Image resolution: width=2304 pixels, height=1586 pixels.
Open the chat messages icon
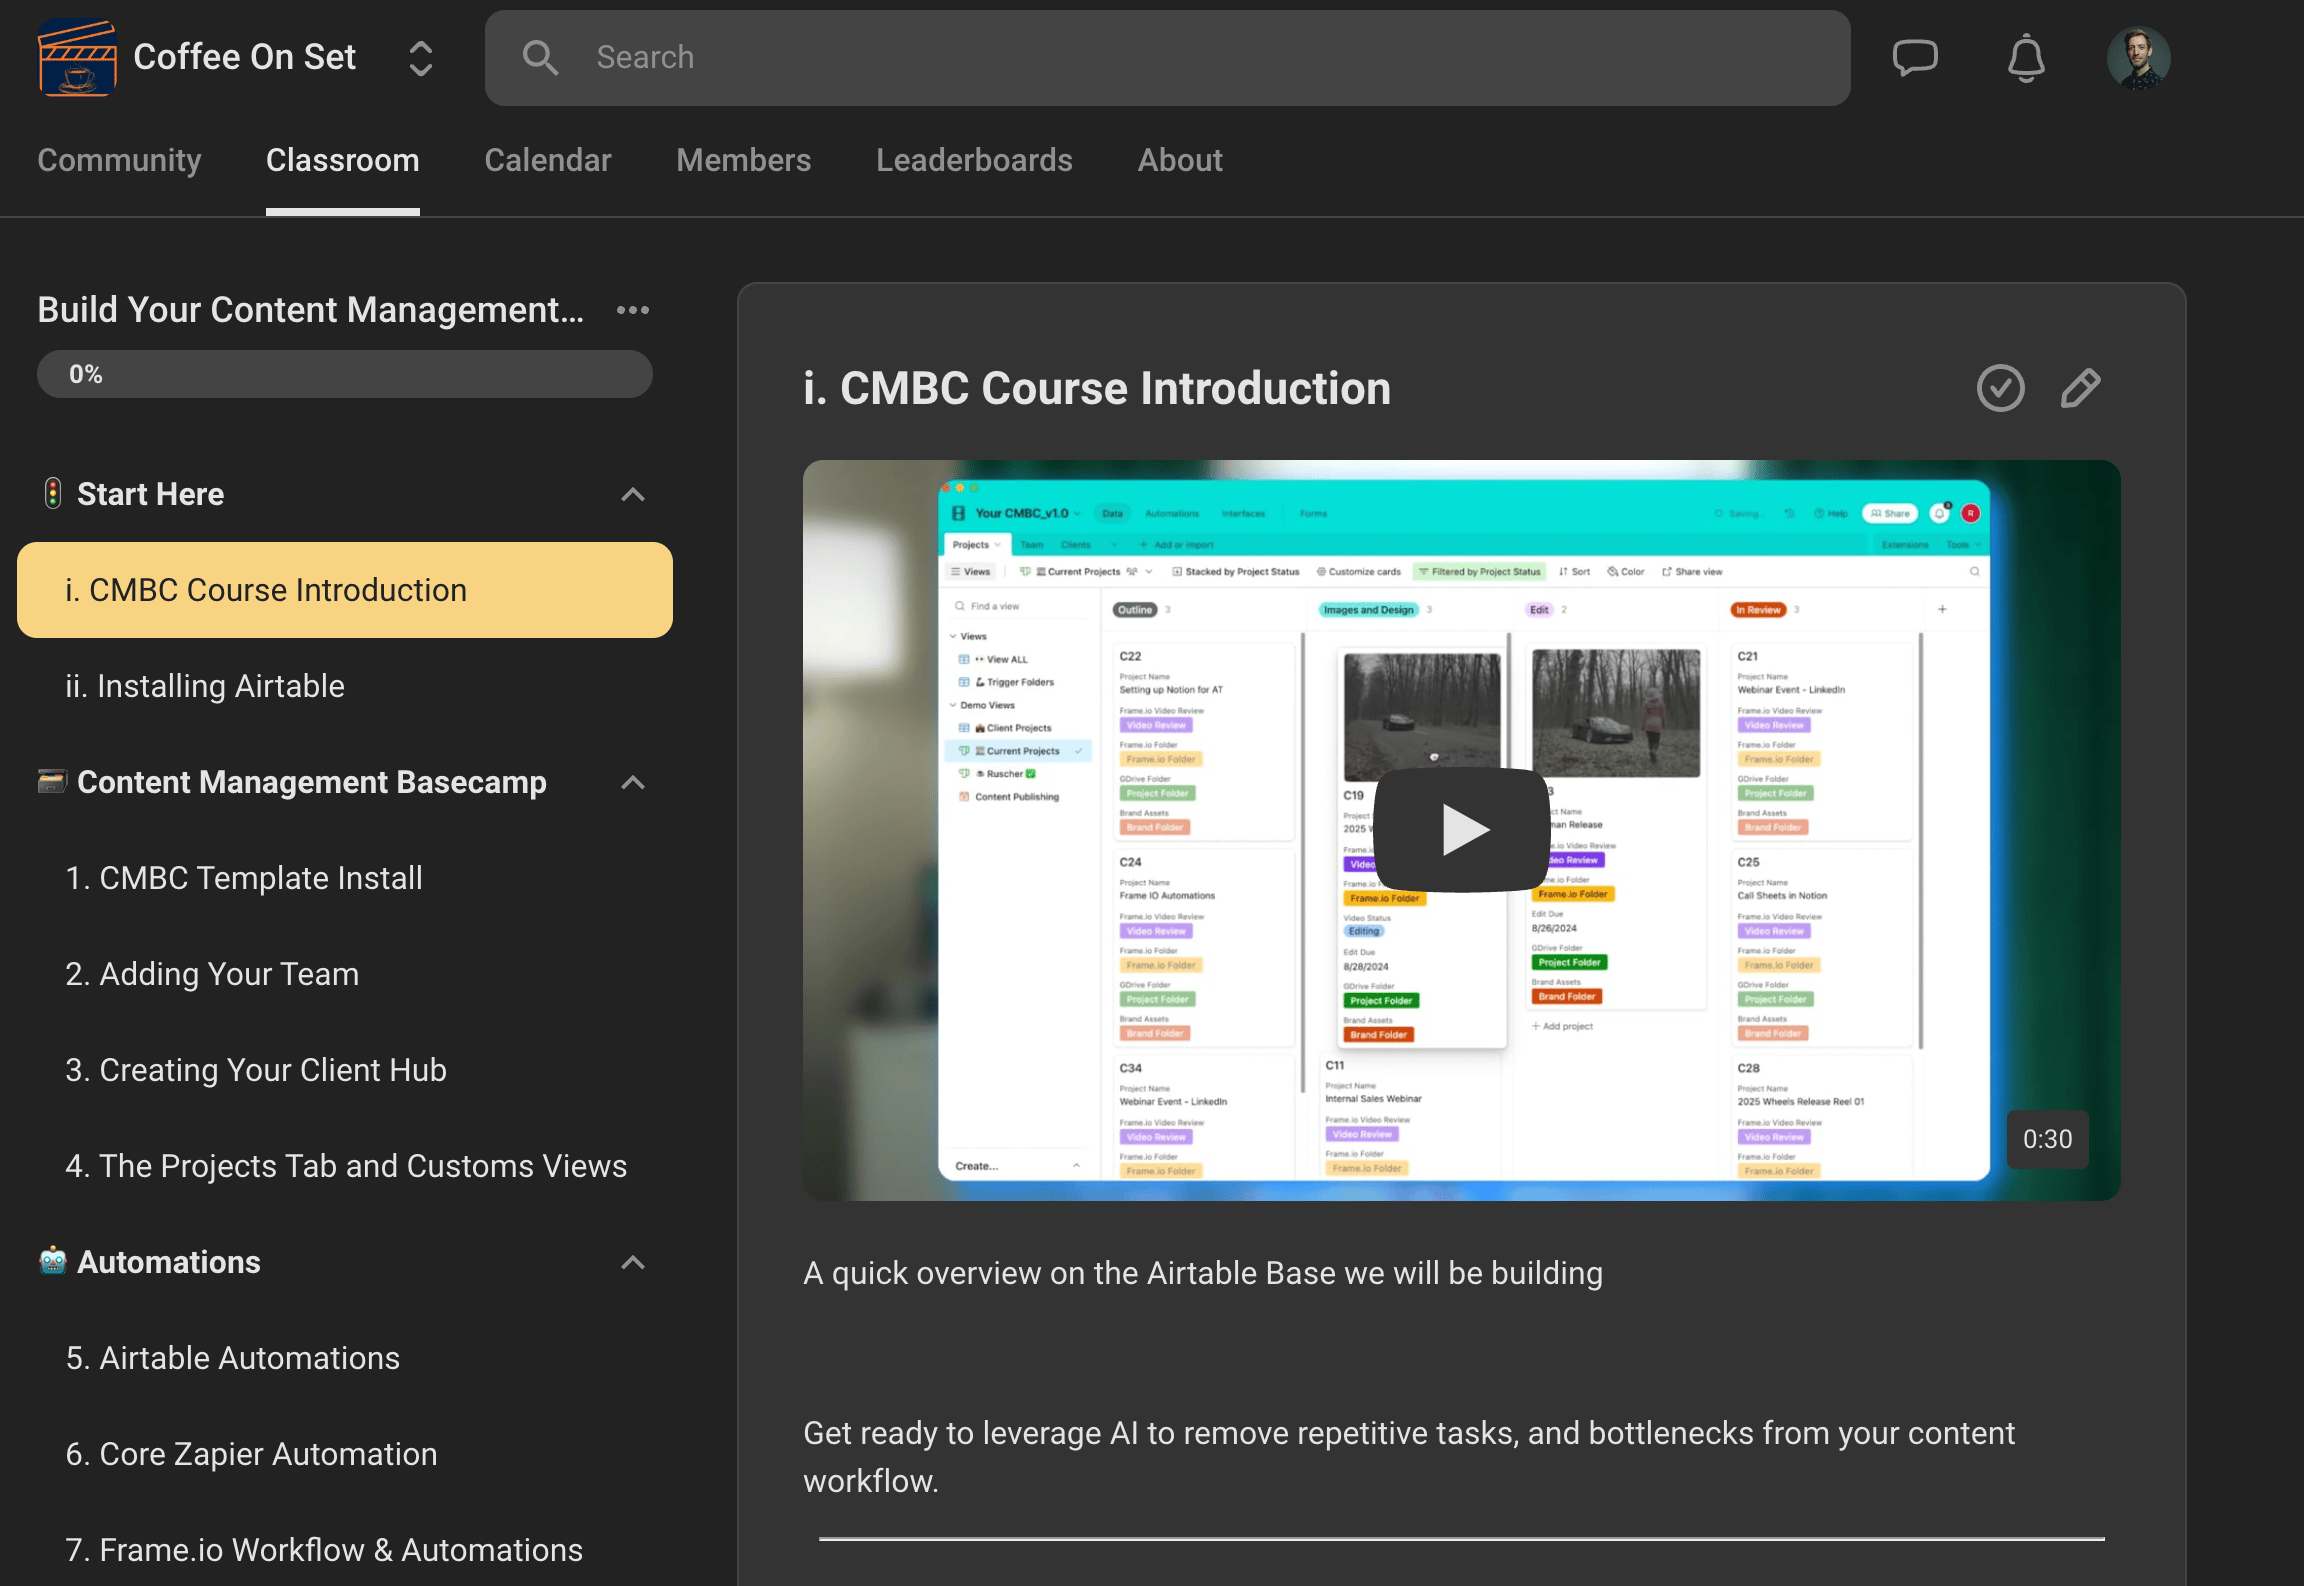(x=1915, y=58)
